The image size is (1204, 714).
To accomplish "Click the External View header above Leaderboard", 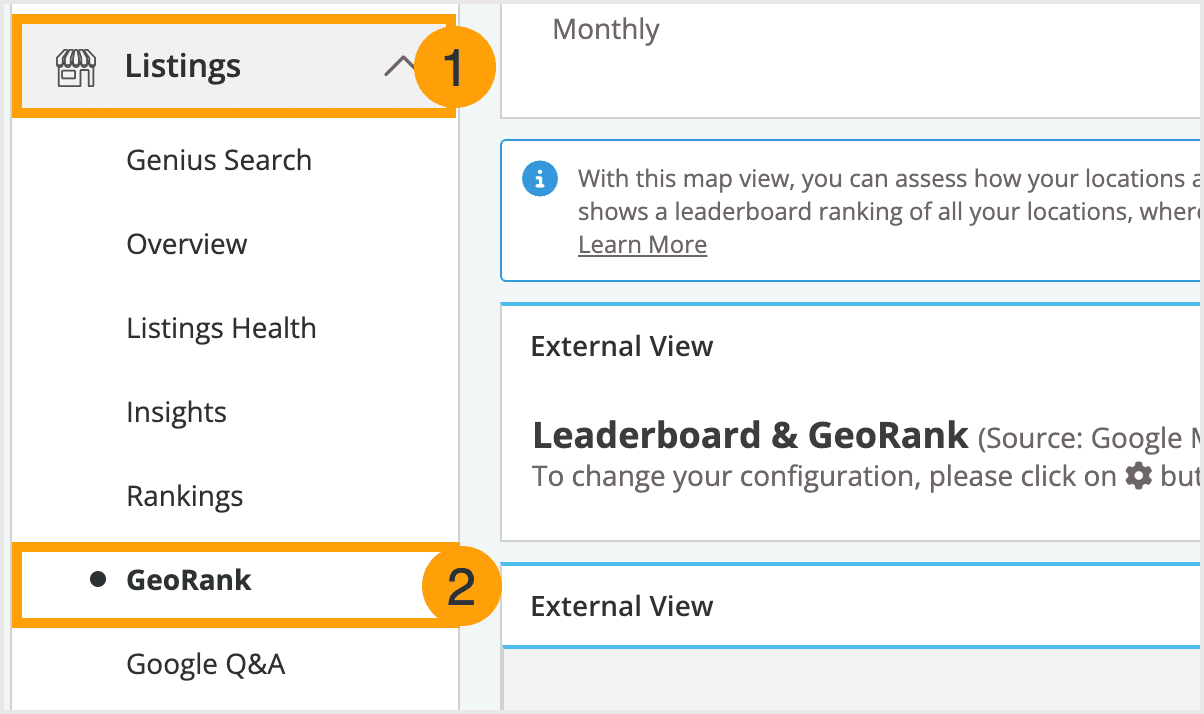I will coord(622,347).
